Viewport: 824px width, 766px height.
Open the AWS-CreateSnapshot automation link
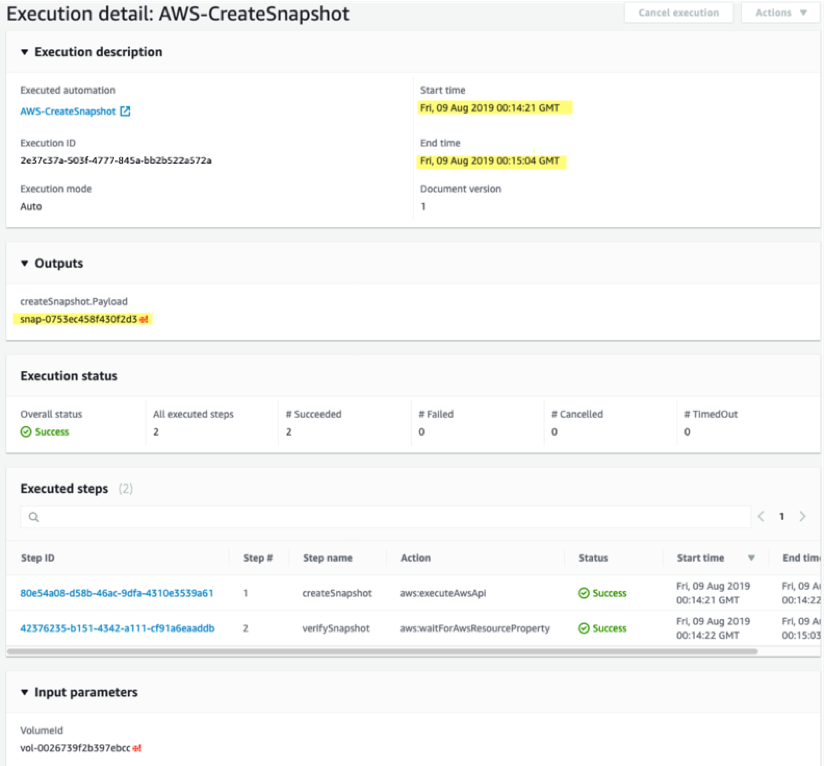(x=68, y=111)
